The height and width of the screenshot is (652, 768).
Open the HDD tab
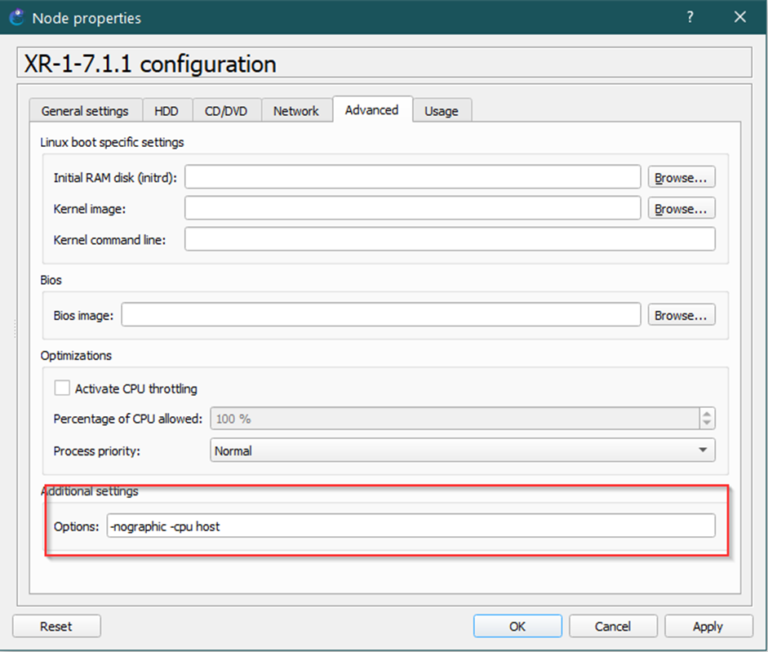click(x=166, y=111)
